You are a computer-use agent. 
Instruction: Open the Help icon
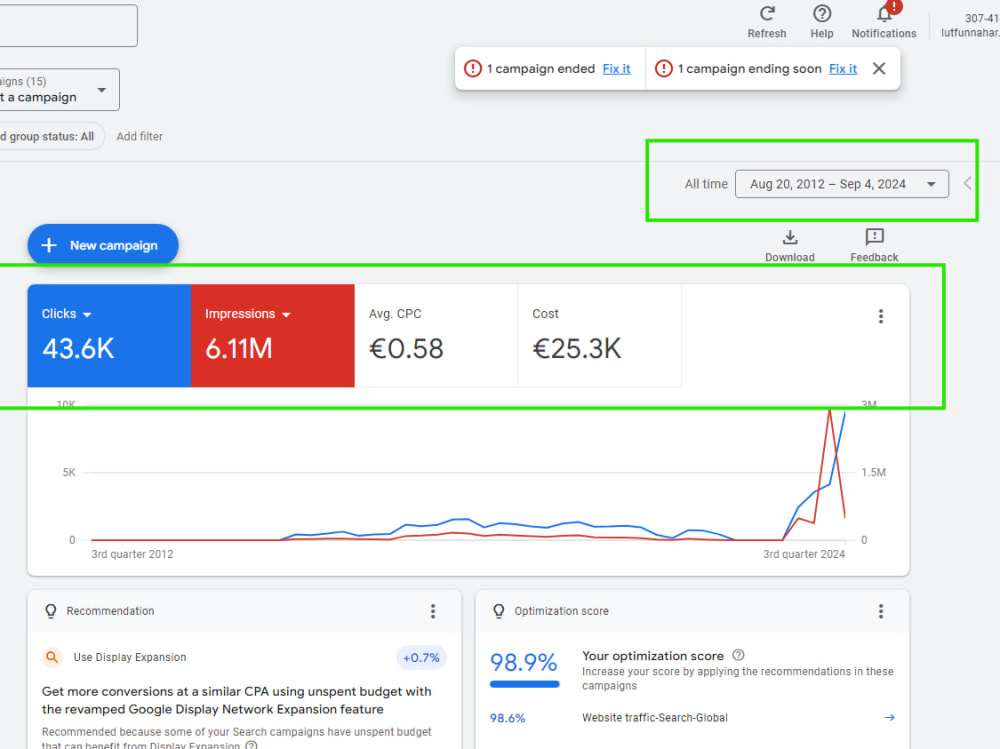click(821, 13)
